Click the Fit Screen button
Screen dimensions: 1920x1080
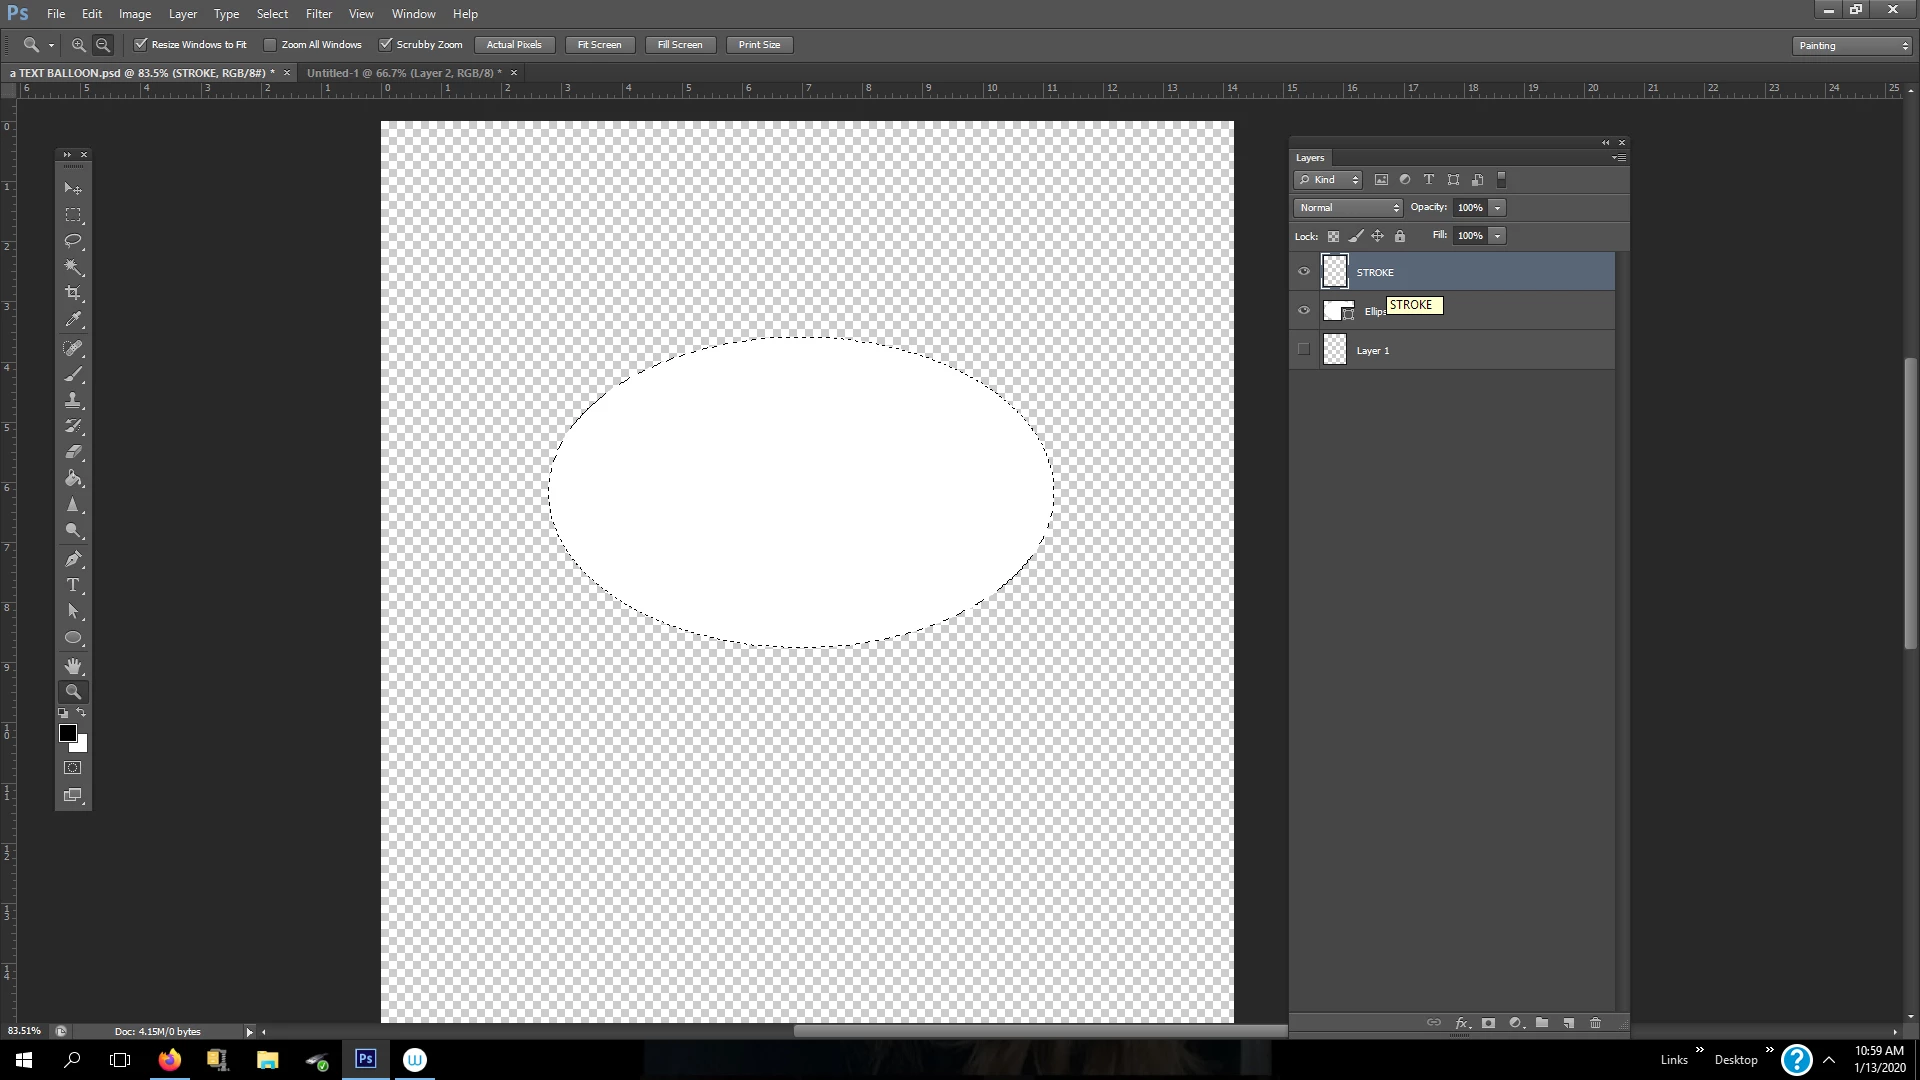click(x=599, y=45)
